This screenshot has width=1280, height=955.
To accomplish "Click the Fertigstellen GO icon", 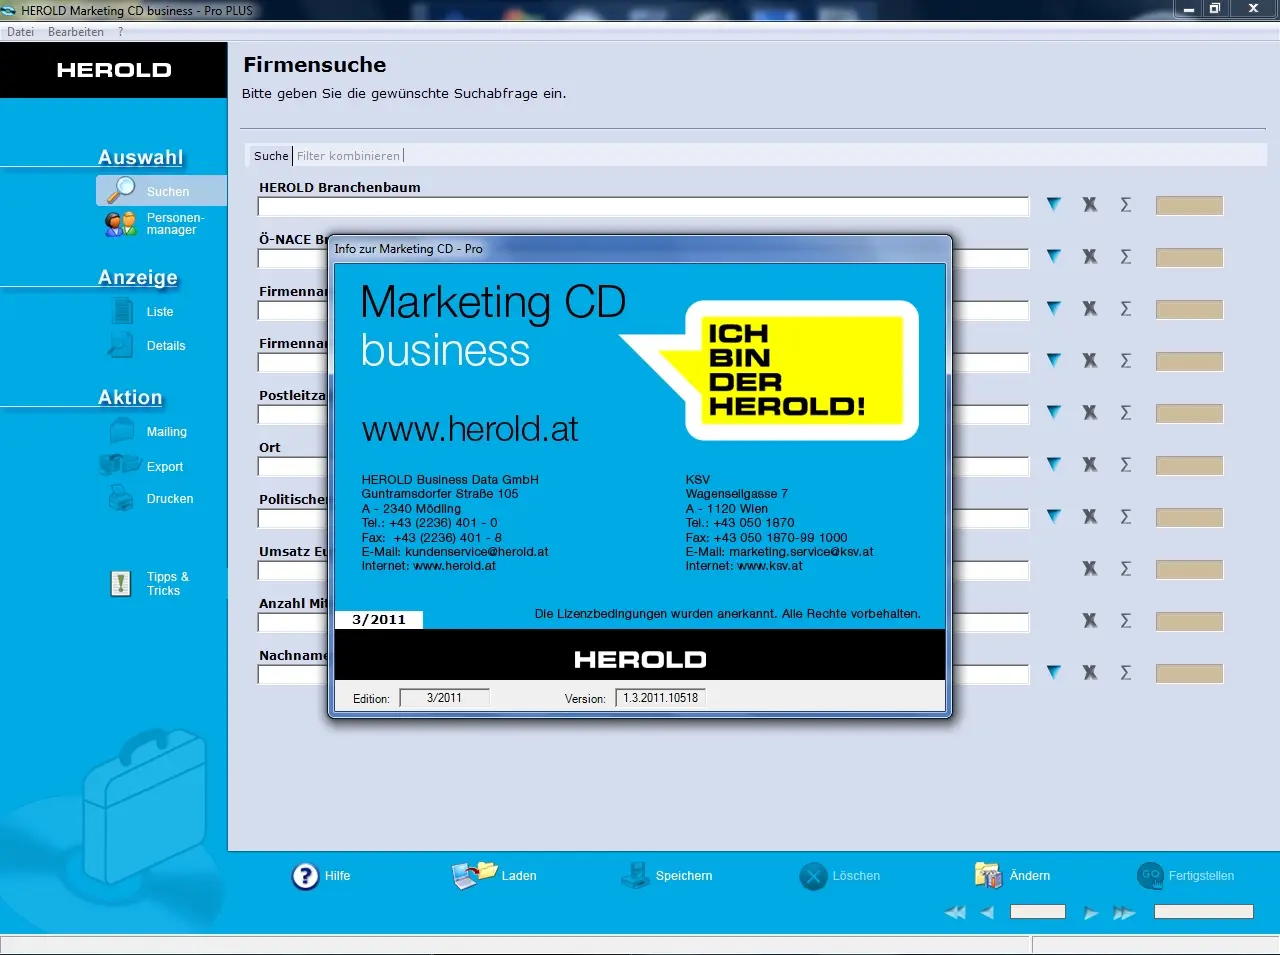I will click(x=1151, y=876).
